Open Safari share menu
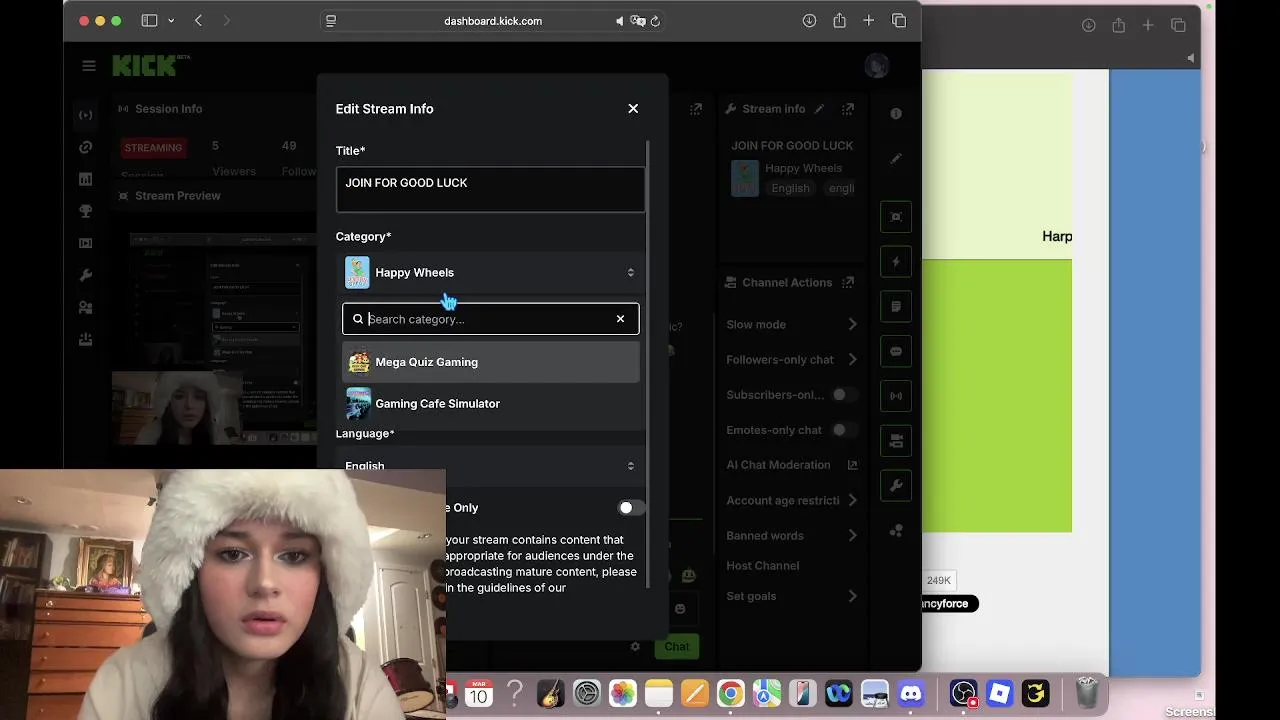Viewport: 1280px width, 720px height. 839,21
